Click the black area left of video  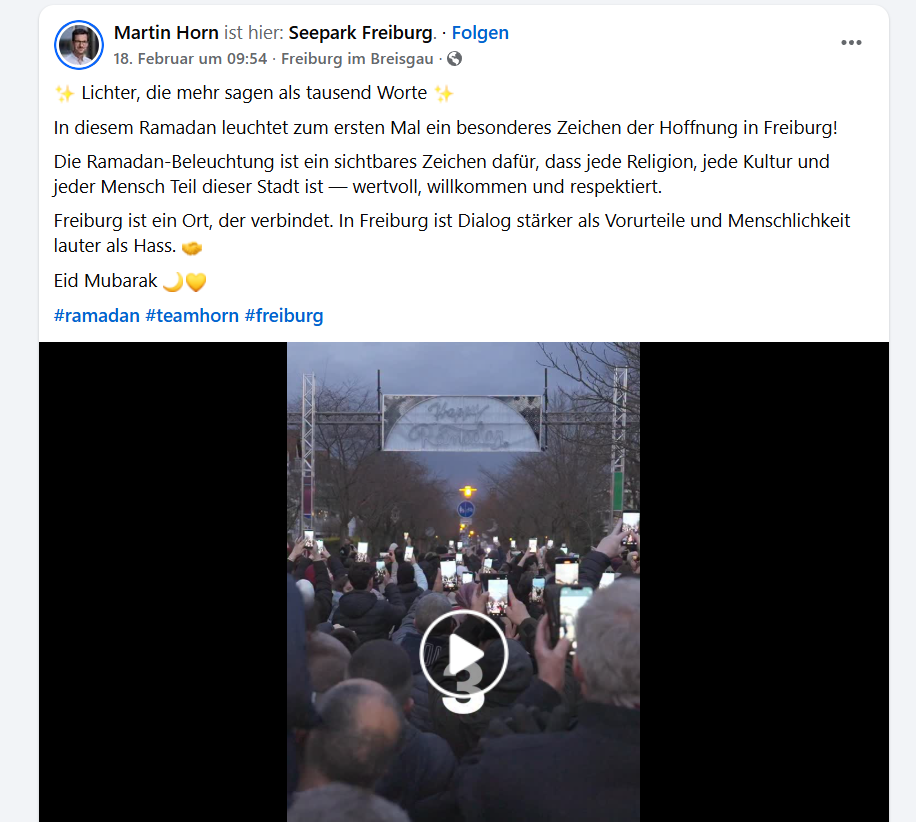coord(163,582)
